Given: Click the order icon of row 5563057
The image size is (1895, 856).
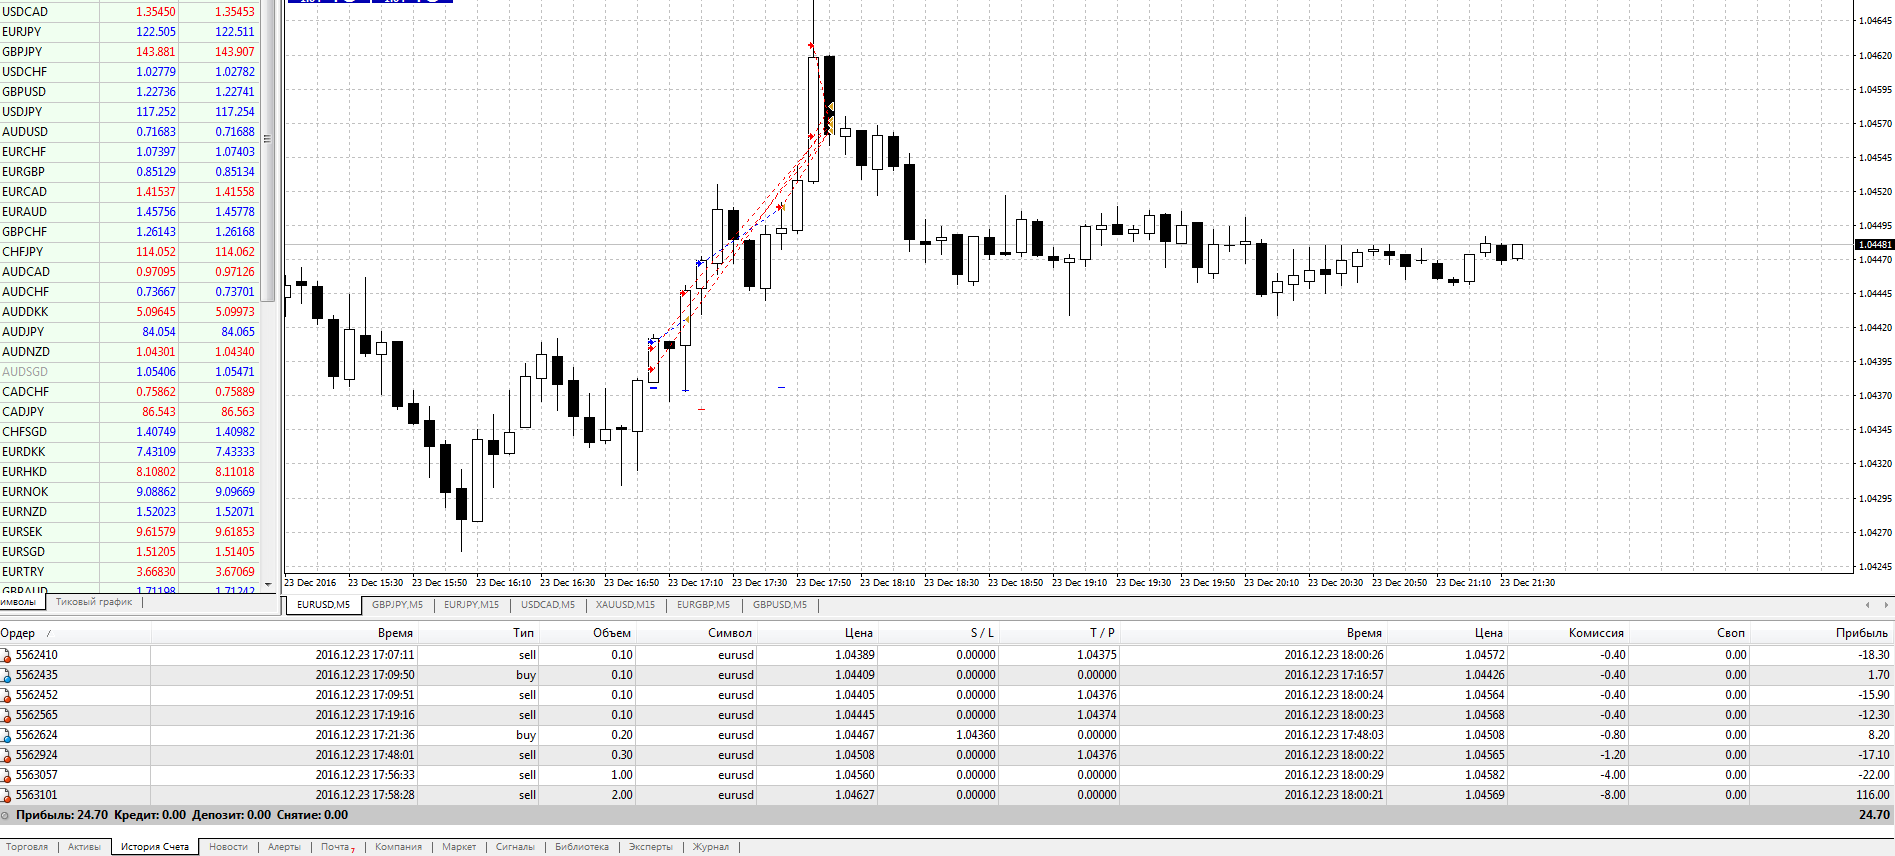Looking at the screenshot, I should [x=6, y=776].
